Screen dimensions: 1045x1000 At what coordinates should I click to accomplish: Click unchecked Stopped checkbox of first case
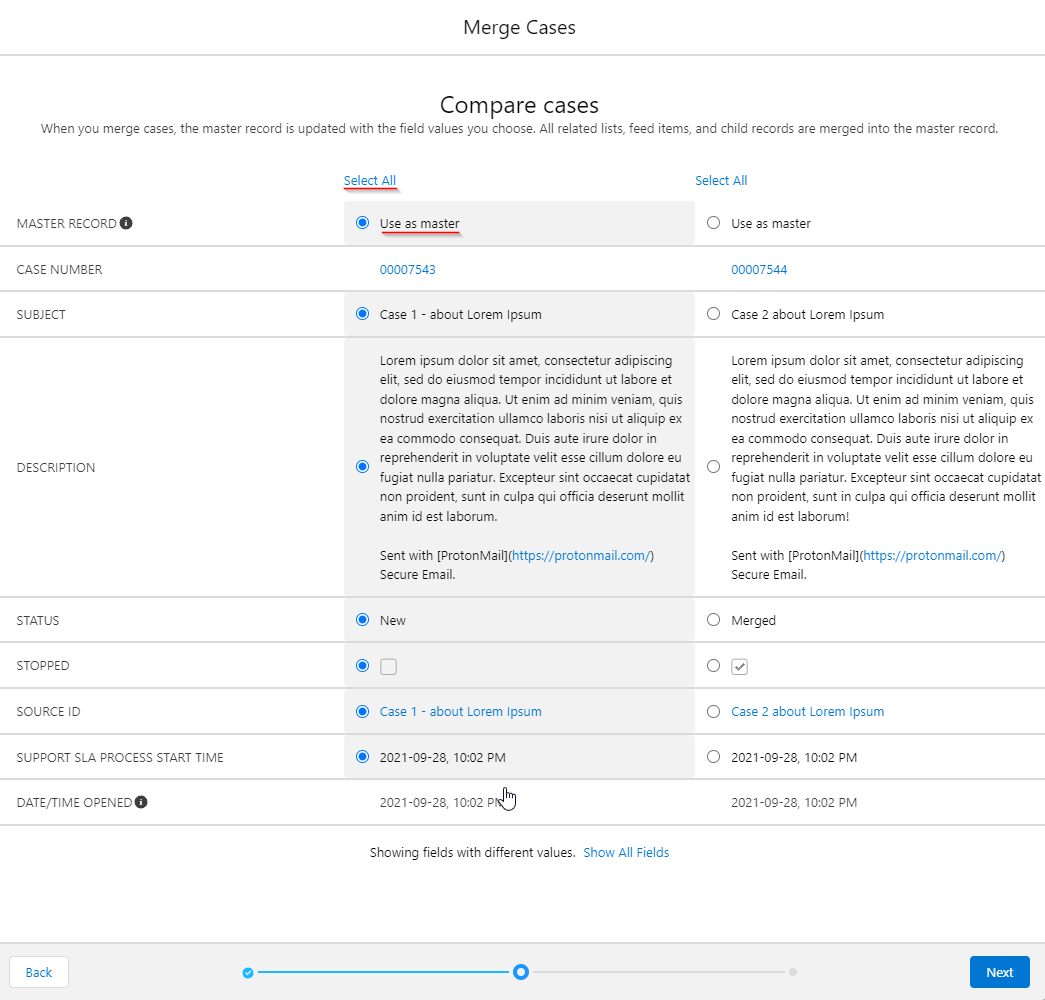[389, 667]
